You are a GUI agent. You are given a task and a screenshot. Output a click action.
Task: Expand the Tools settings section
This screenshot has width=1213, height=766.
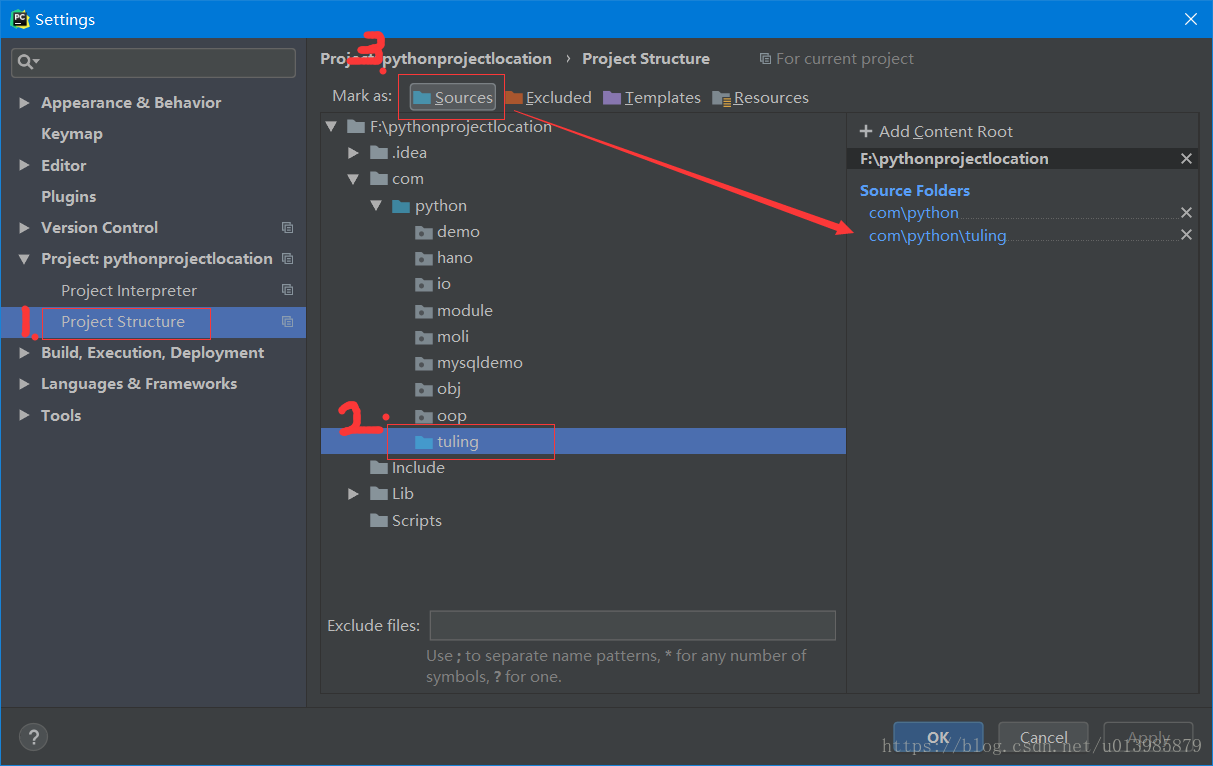pos(25,416)
